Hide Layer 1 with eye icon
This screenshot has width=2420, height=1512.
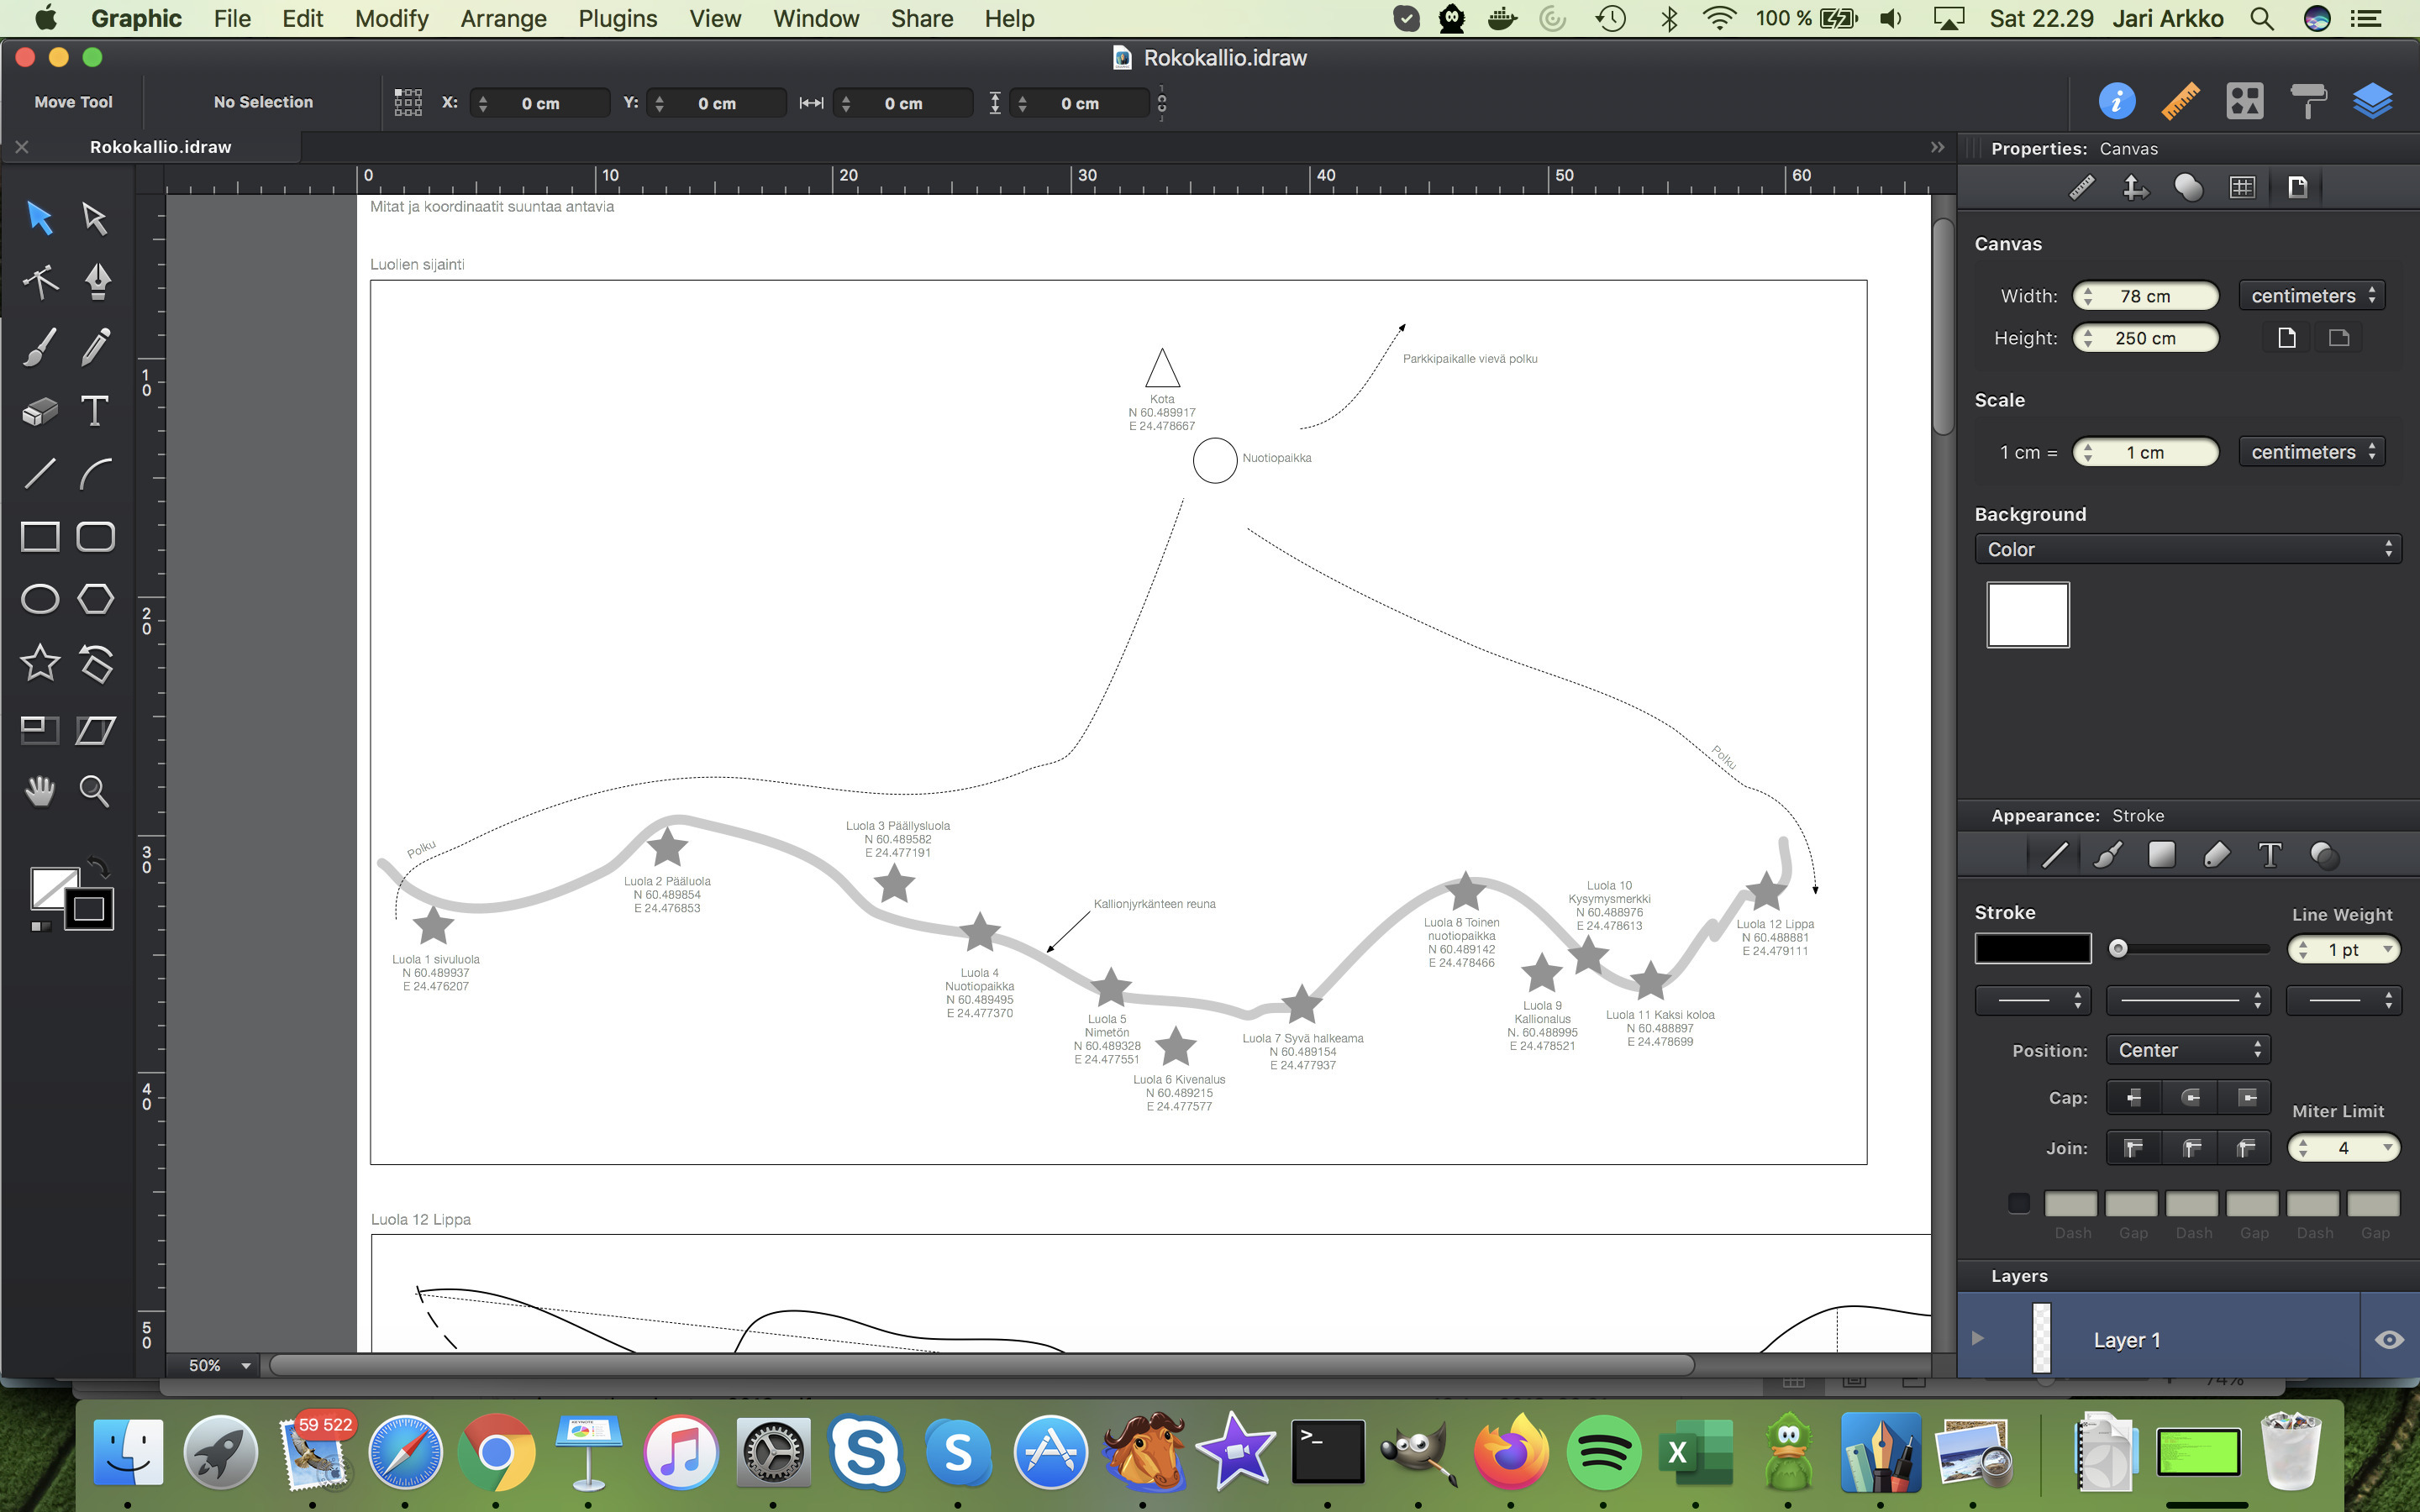tap(2389, 1340)
